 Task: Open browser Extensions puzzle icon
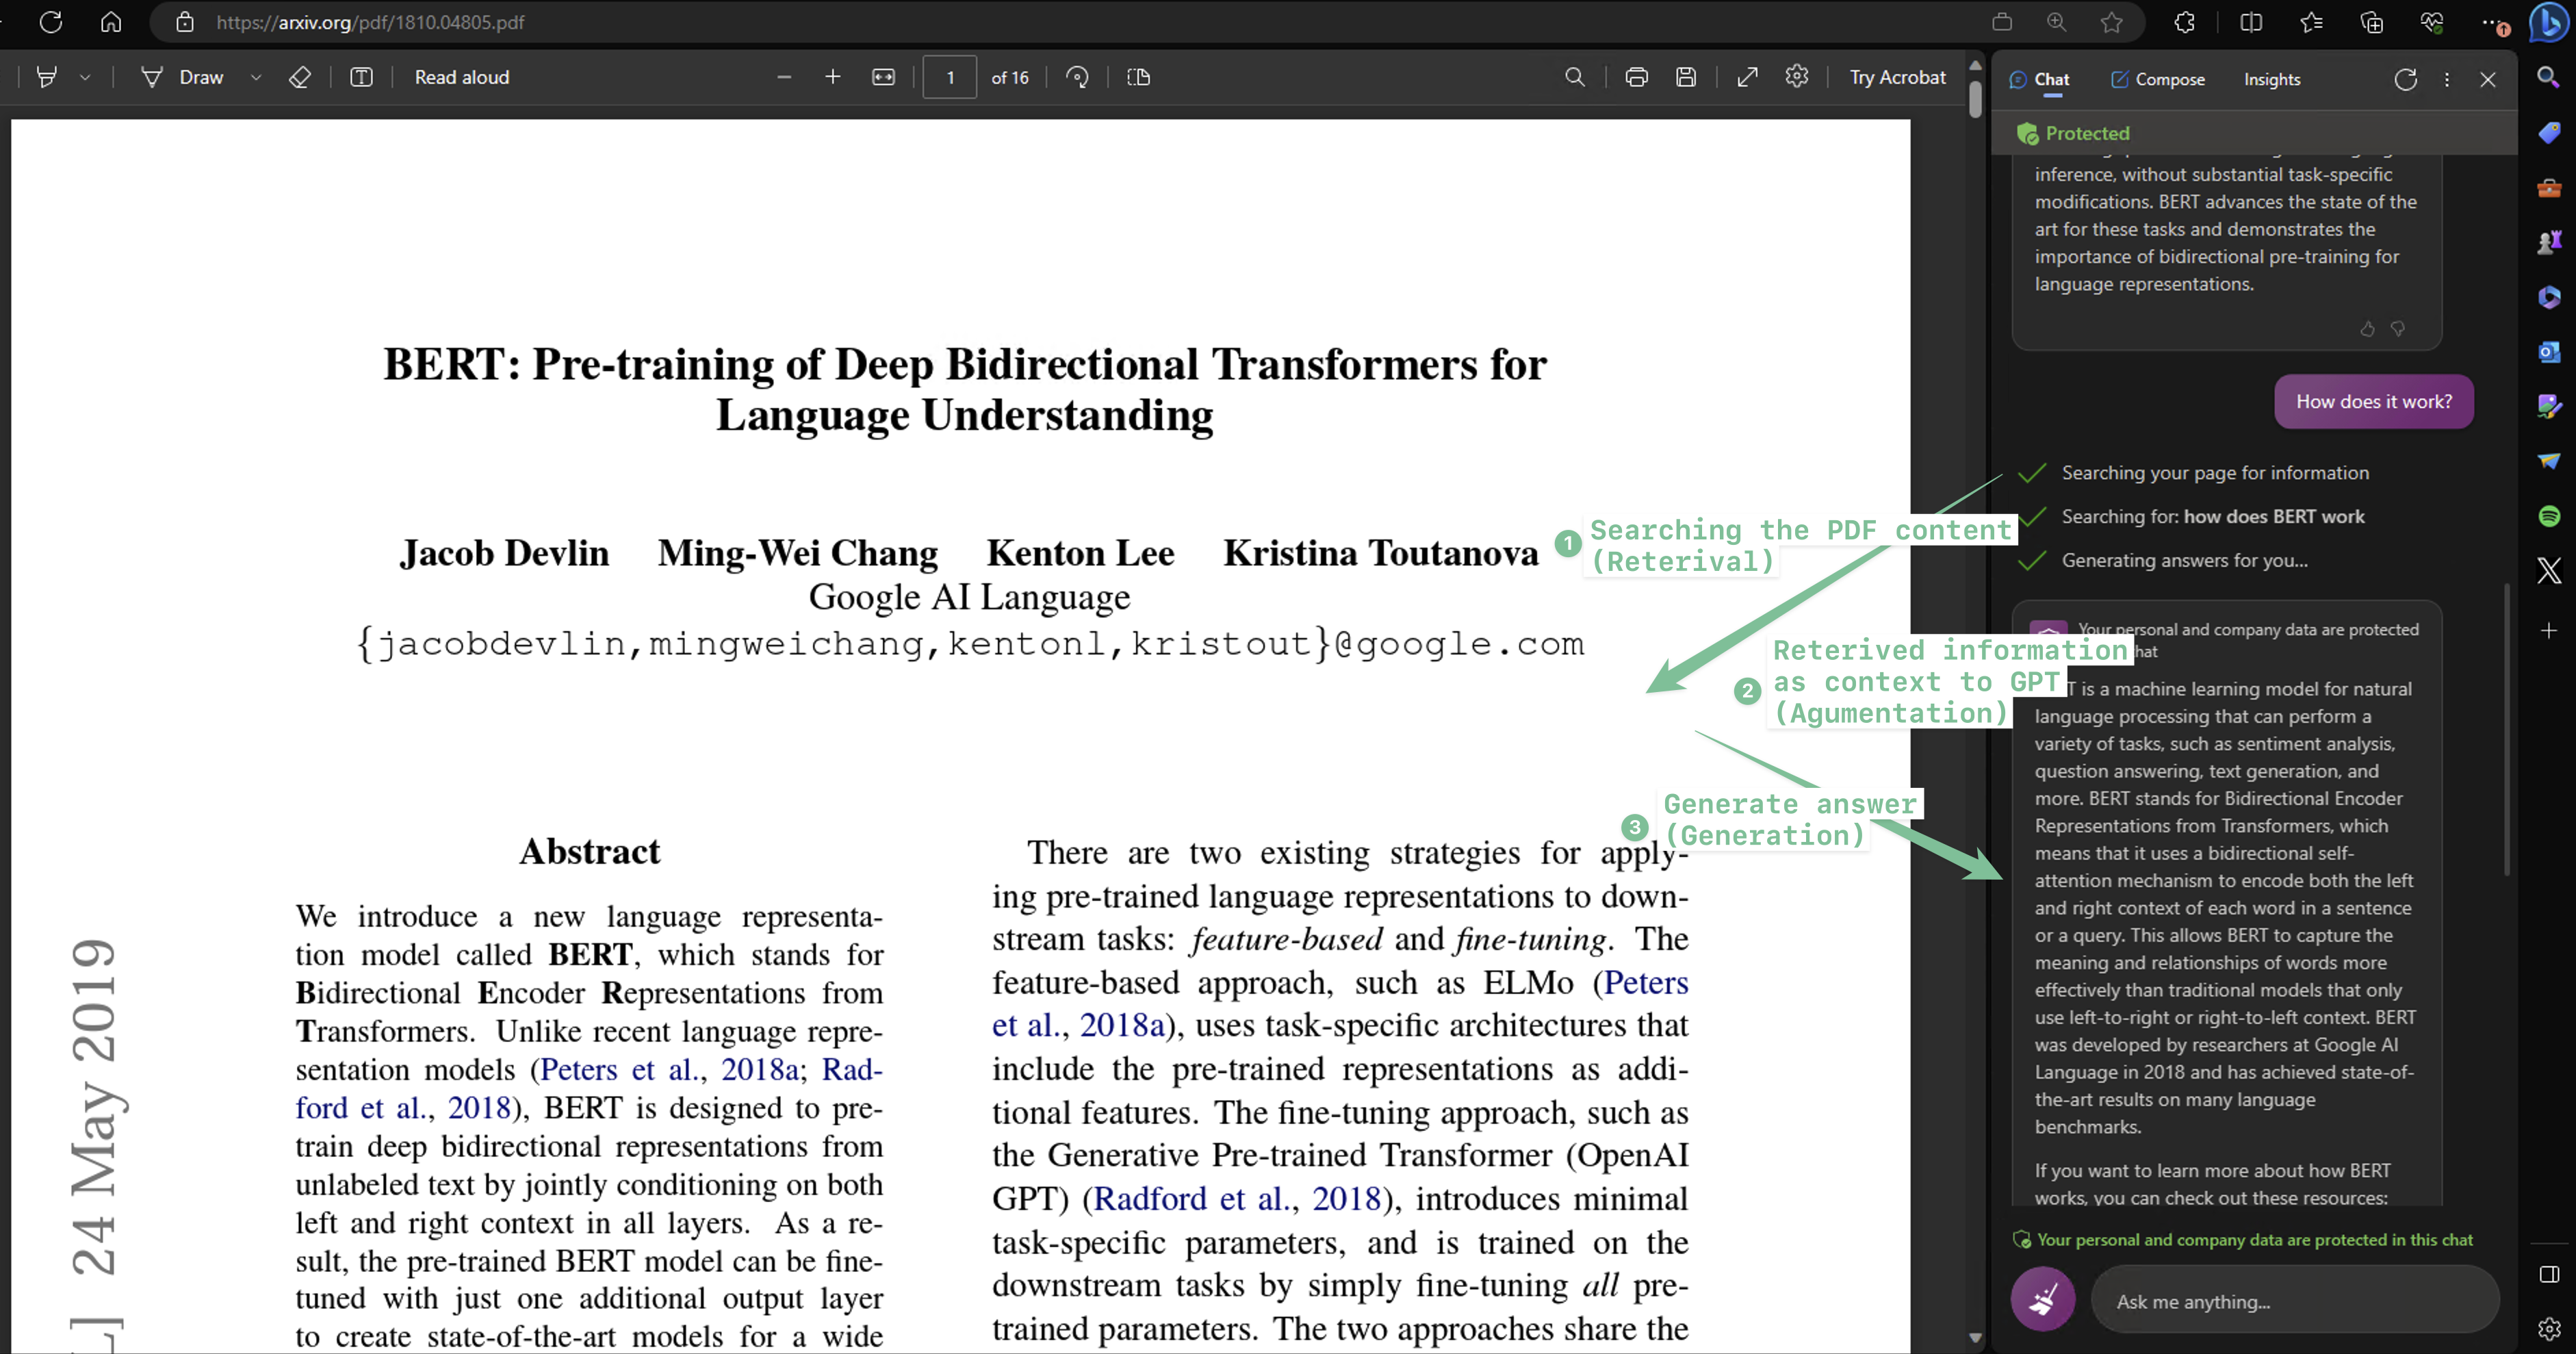pos(2185,22)
